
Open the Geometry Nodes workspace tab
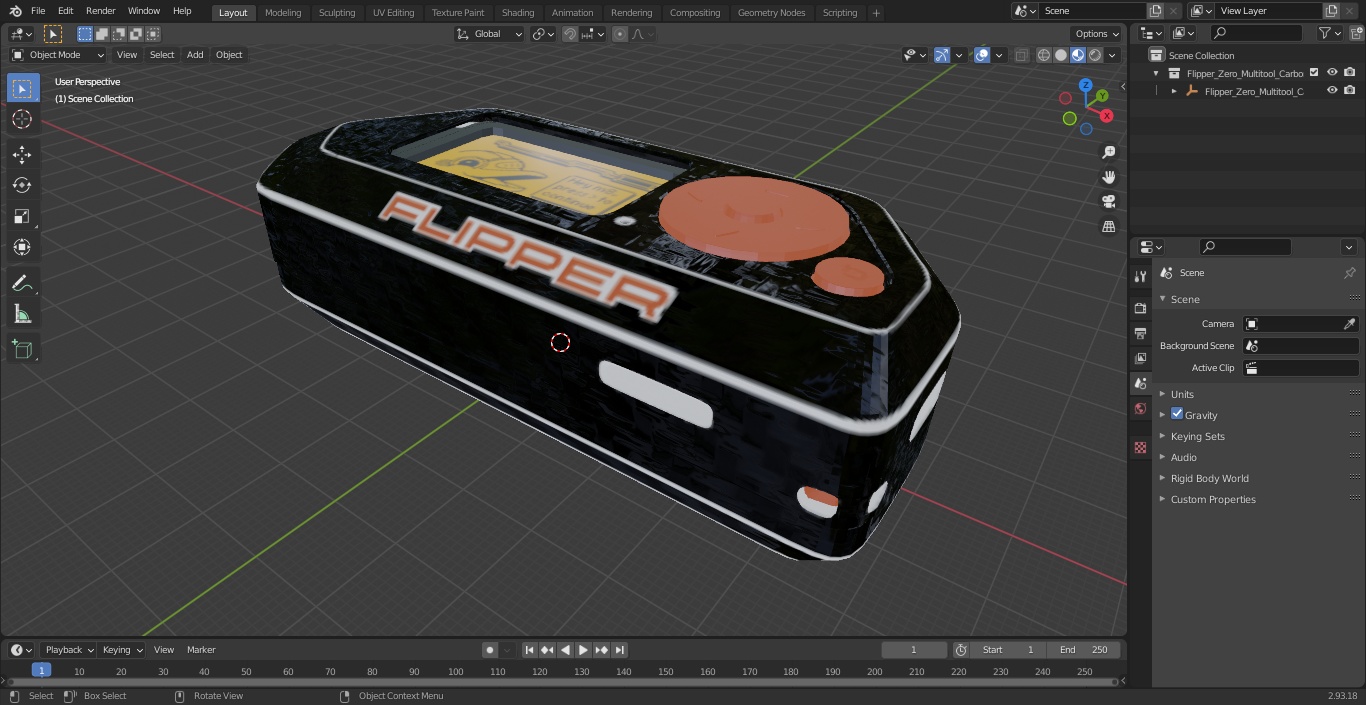click(x=771, y=12)
